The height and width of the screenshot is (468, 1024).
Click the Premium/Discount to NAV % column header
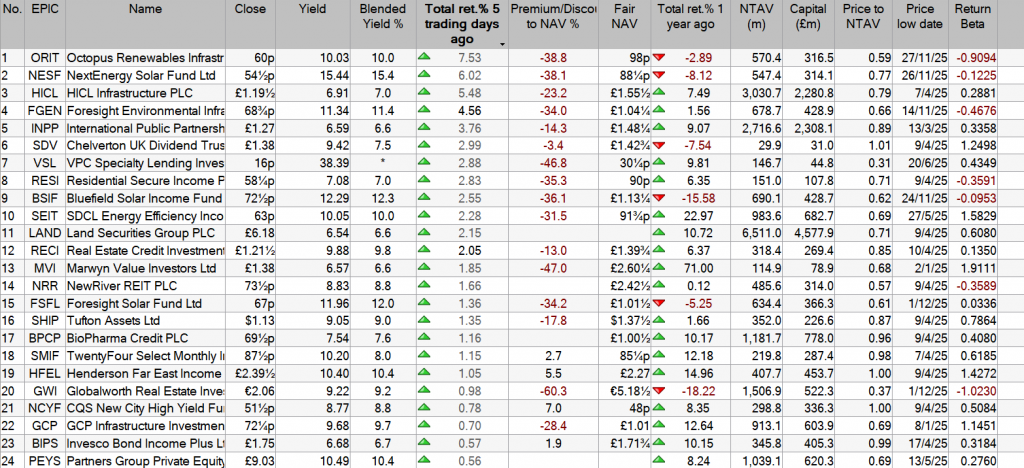(545, 16)
